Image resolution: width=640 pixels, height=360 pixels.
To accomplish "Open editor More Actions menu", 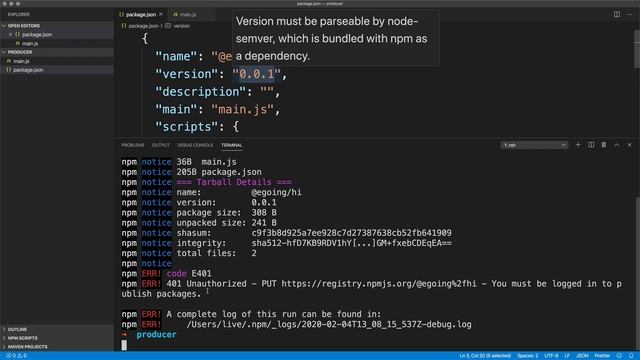I will 629,14.
